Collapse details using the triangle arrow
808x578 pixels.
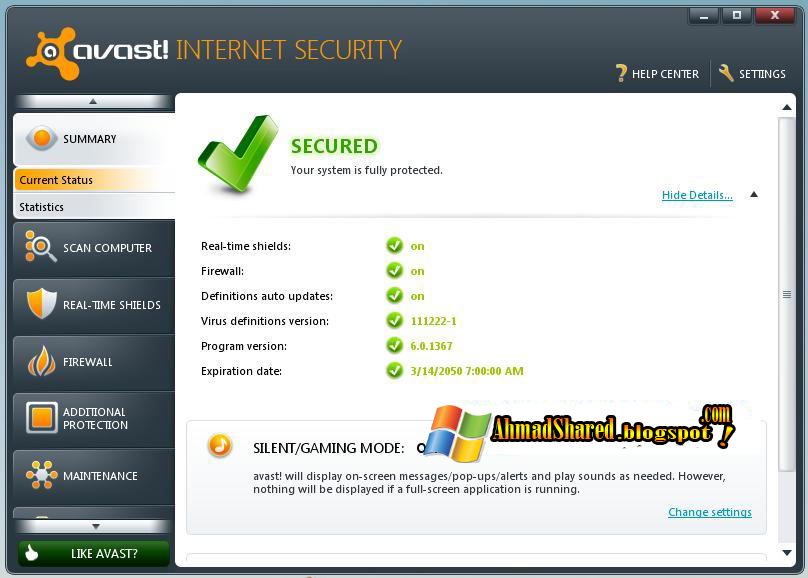754,195
